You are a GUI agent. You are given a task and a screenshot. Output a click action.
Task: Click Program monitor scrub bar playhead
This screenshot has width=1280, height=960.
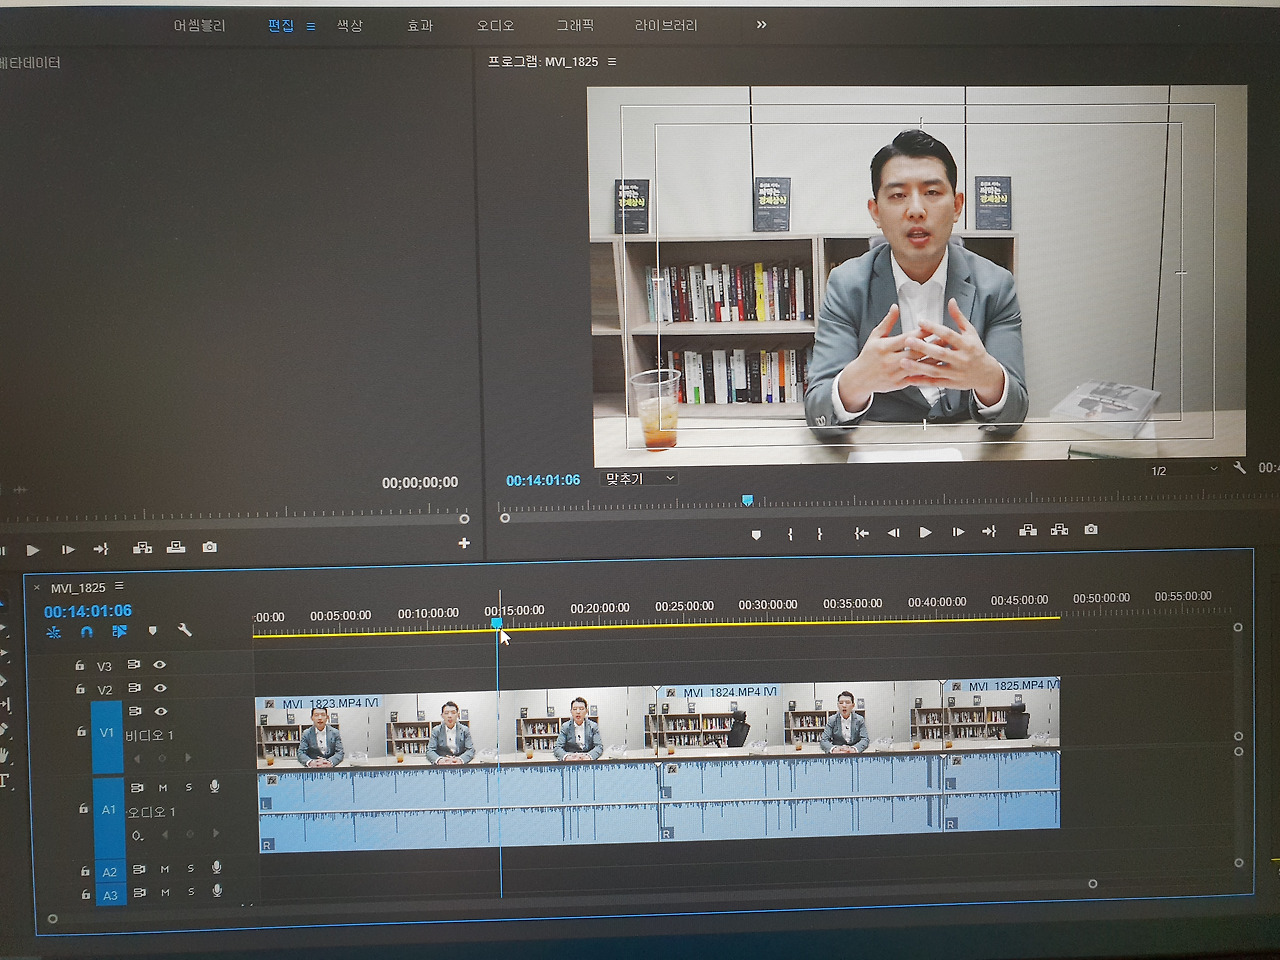[x=747, y=500]
